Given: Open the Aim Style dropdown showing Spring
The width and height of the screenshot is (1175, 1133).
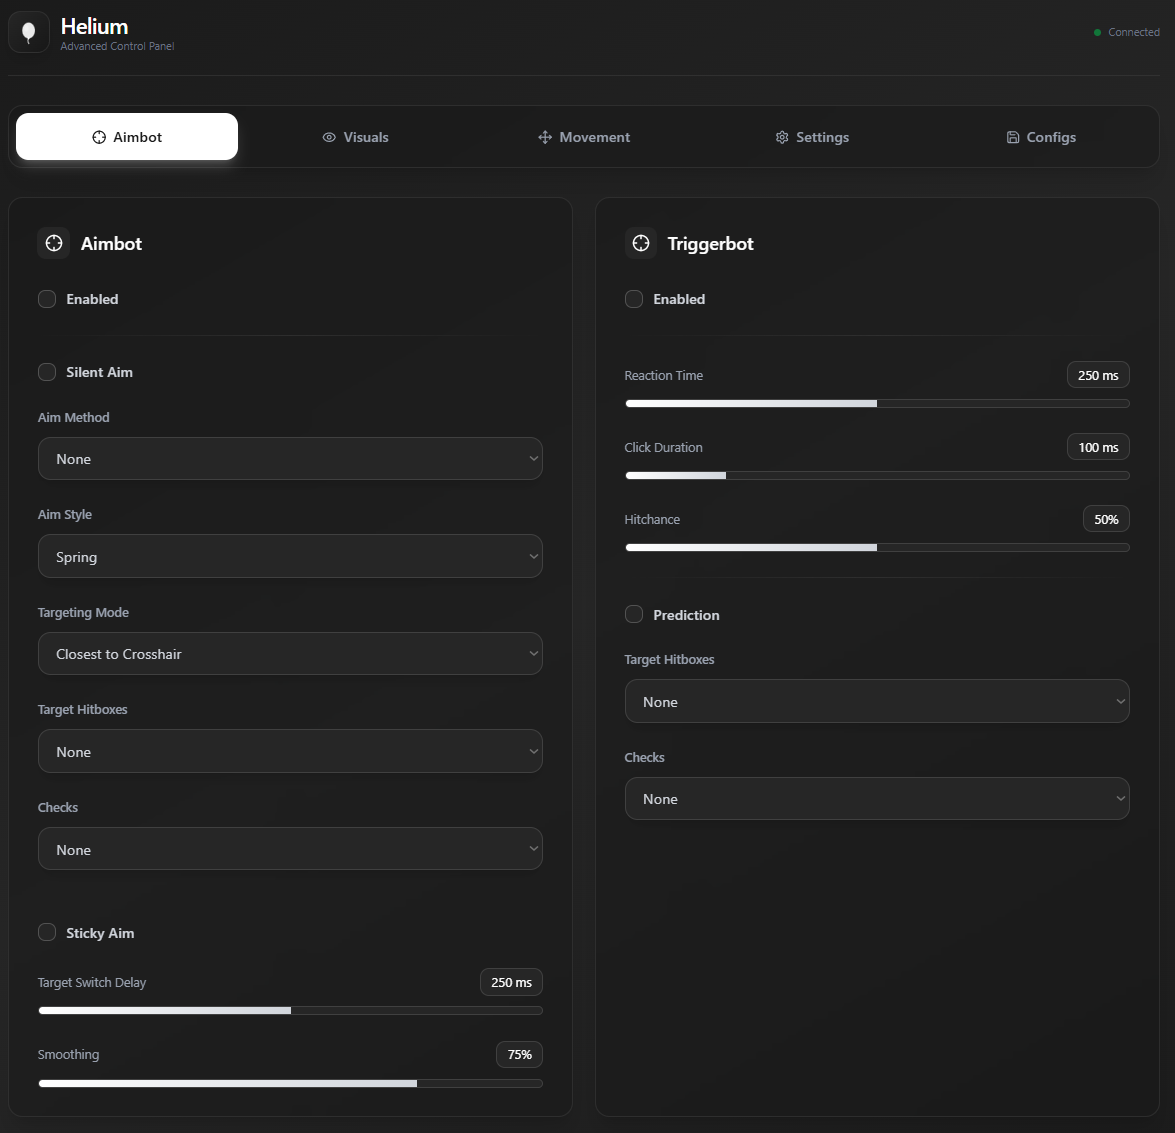Looking at the screenshot, I should click(290, 556).
